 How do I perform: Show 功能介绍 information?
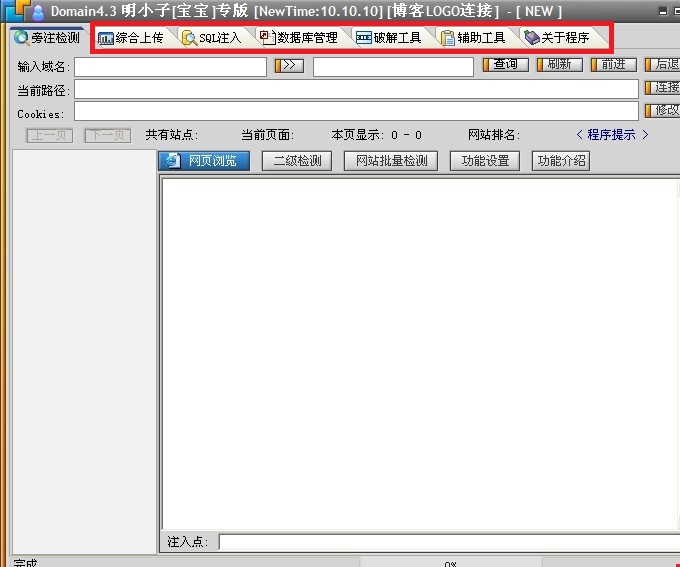pyautogui.click(x=560, y=160)
